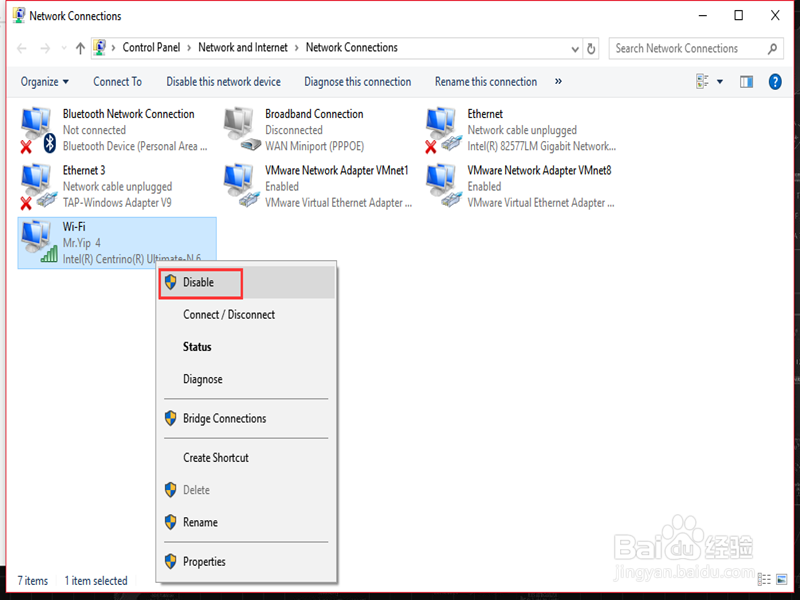Click the Network Connections title bar icon

point(19,15)
